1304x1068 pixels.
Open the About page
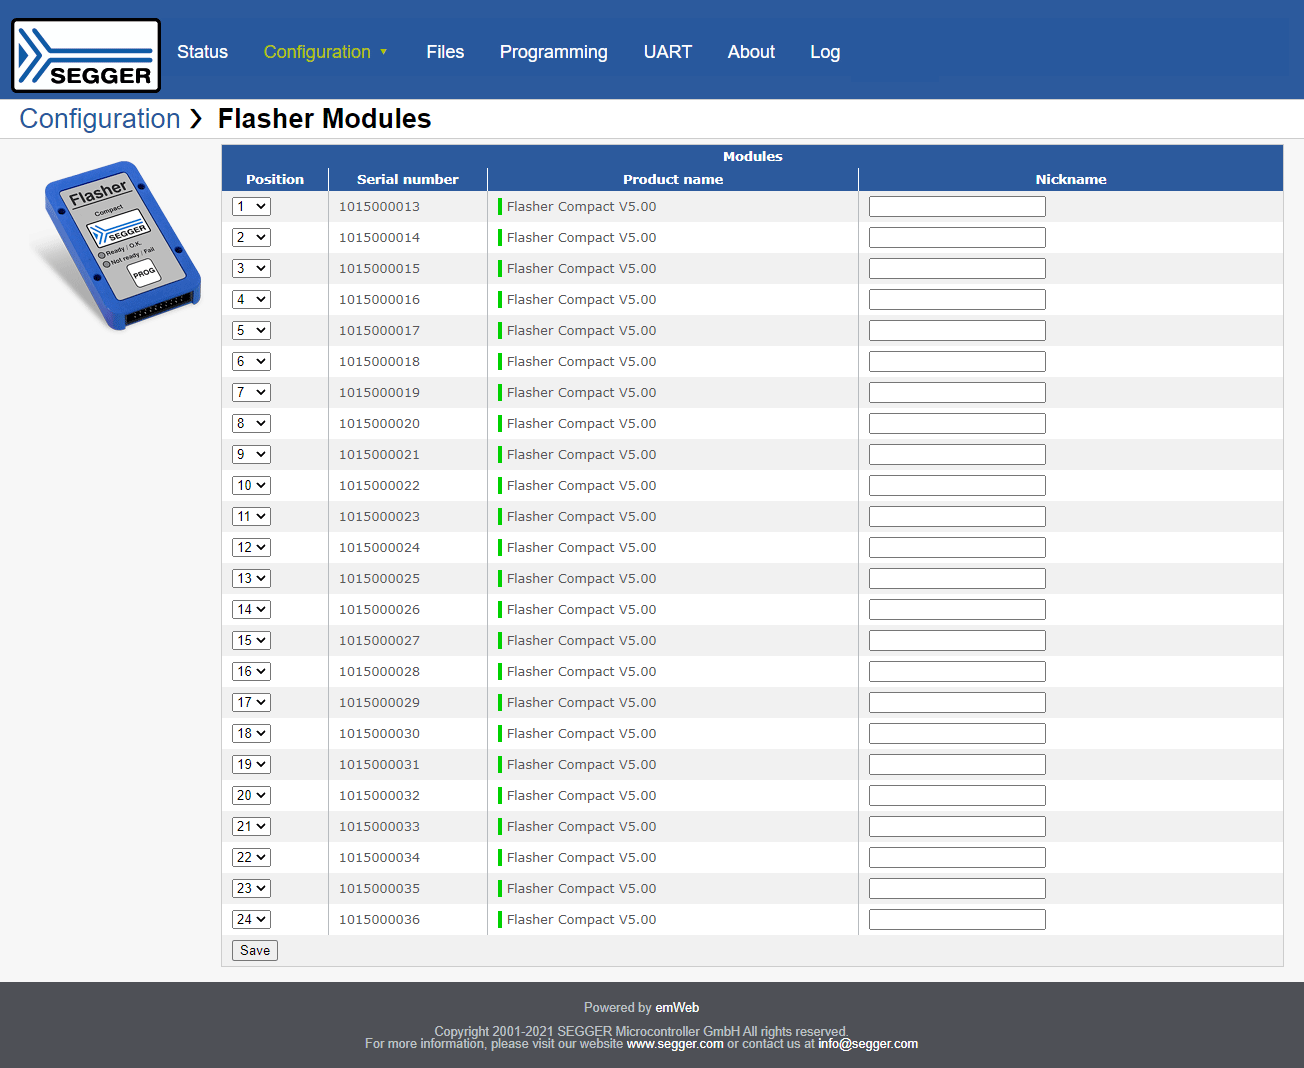751,52
